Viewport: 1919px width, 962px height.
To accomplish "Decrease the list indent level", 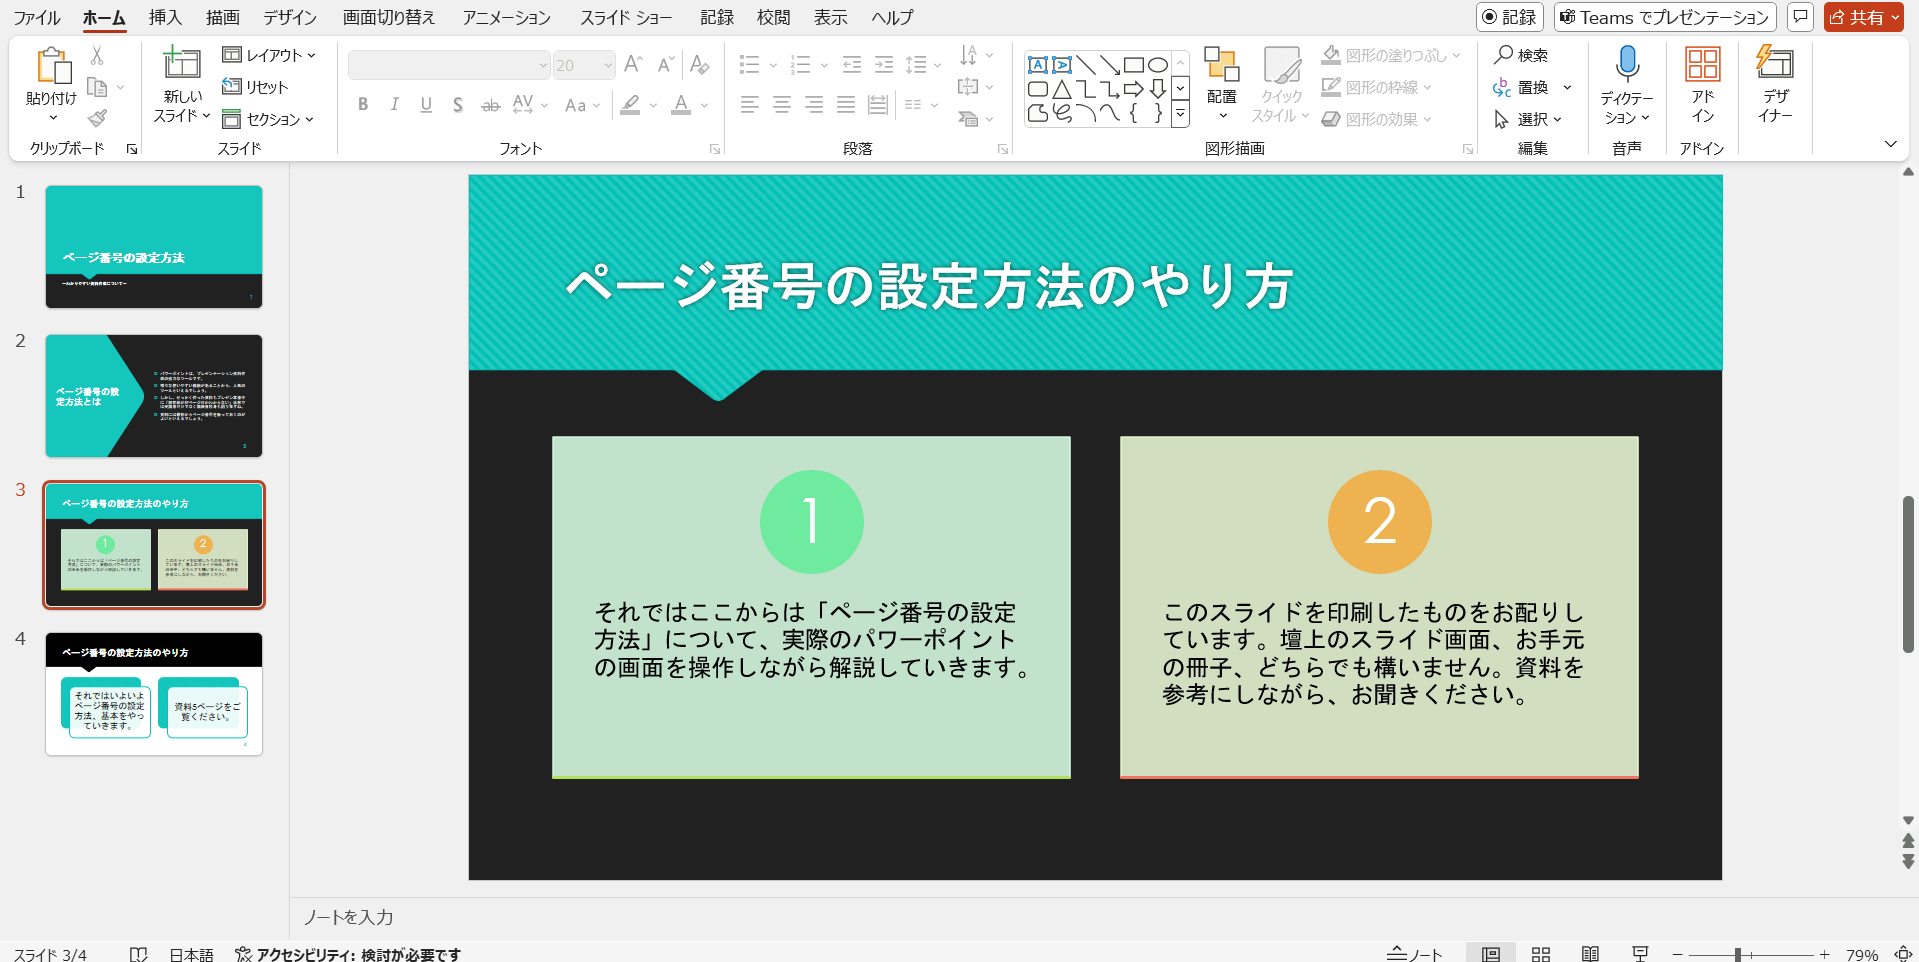I will point(852,65).
